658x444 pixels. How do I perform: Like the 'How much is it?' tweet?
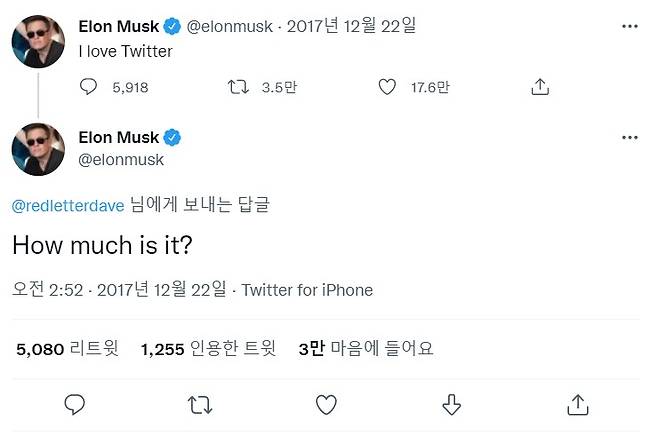[x=326, y=404]
